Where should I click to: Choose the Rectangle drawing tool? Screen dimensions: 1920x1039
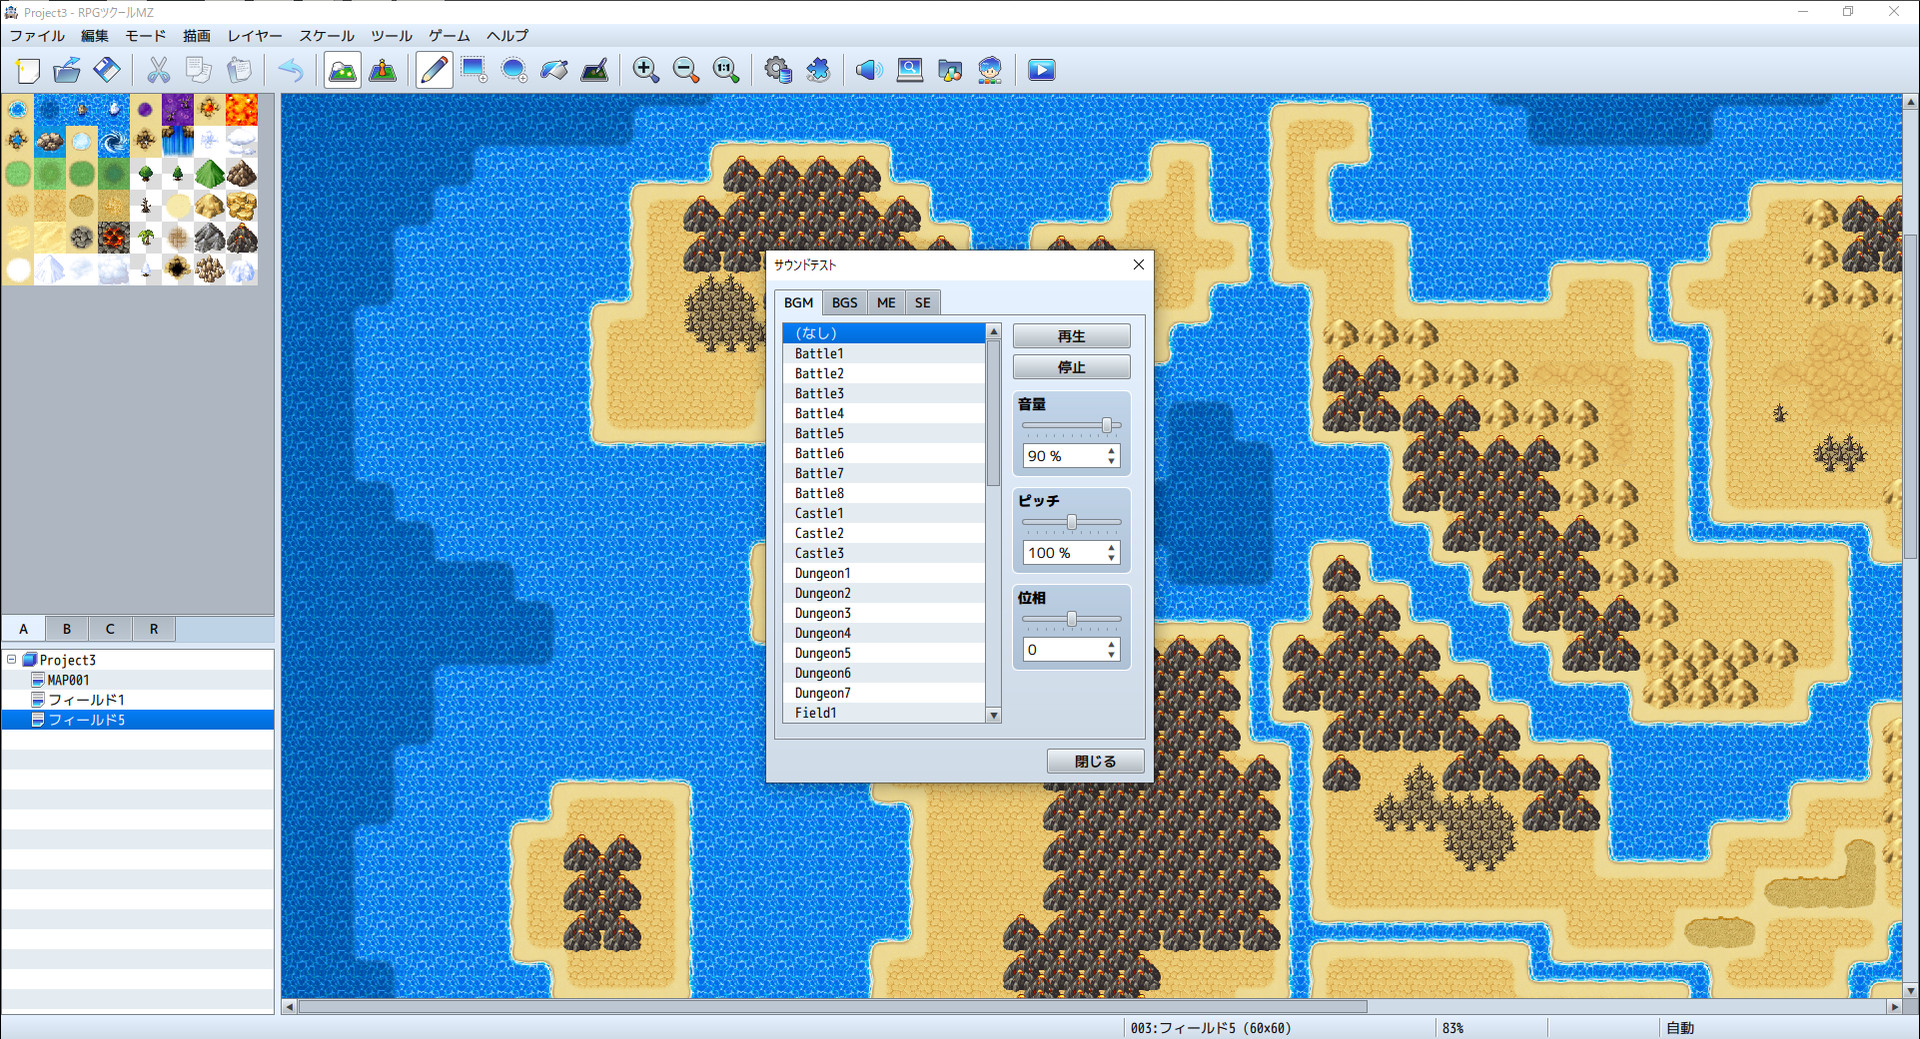473,70
